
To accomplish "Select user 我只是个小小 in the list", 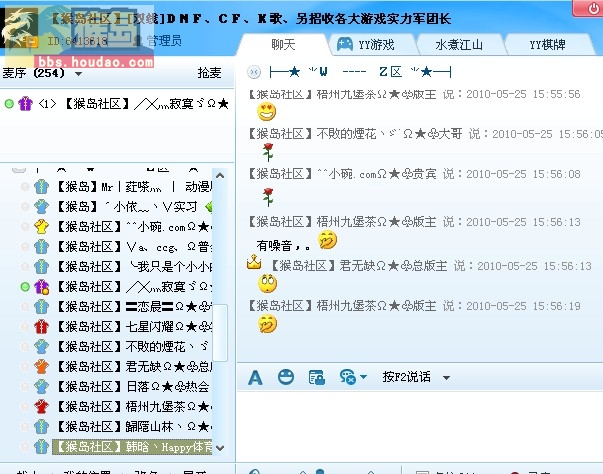I will click(132, 267).
